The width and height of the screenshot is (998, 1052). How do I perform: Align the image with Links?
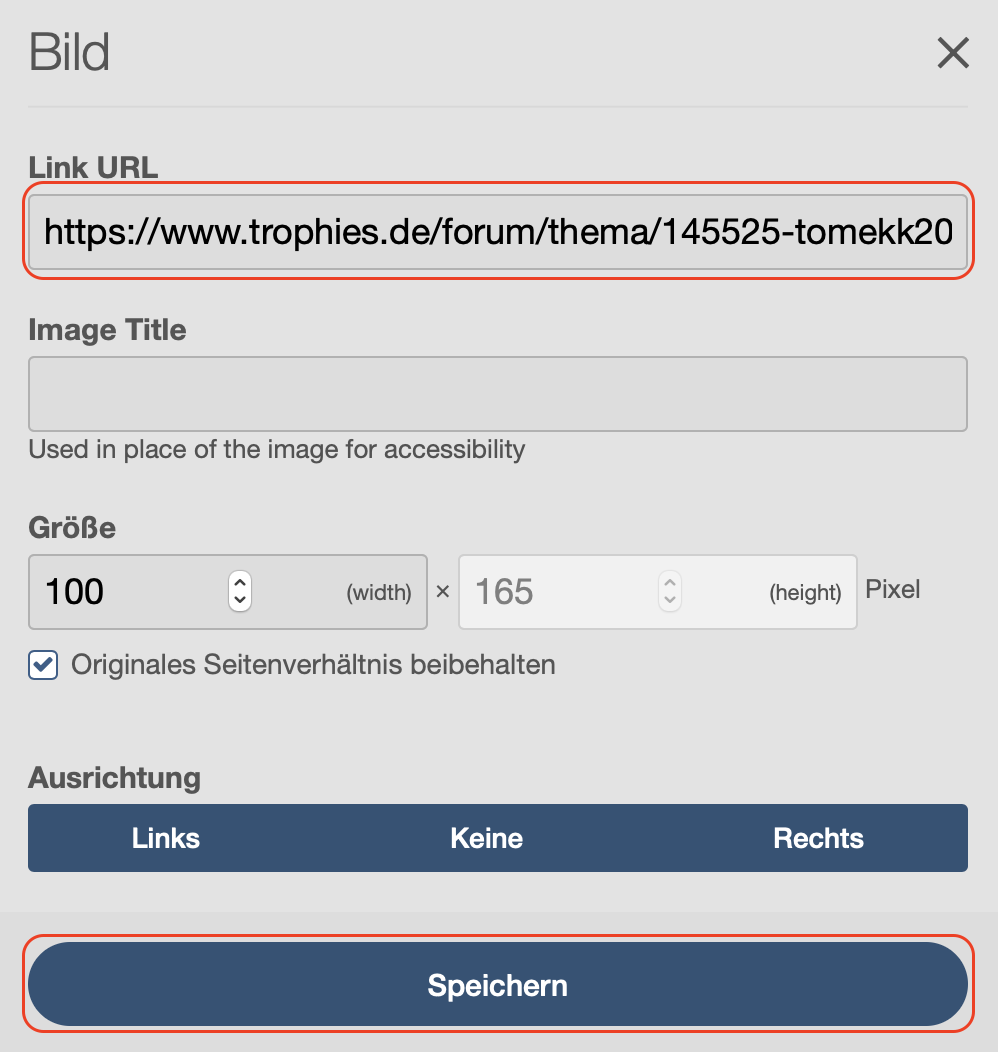point(166,838)
